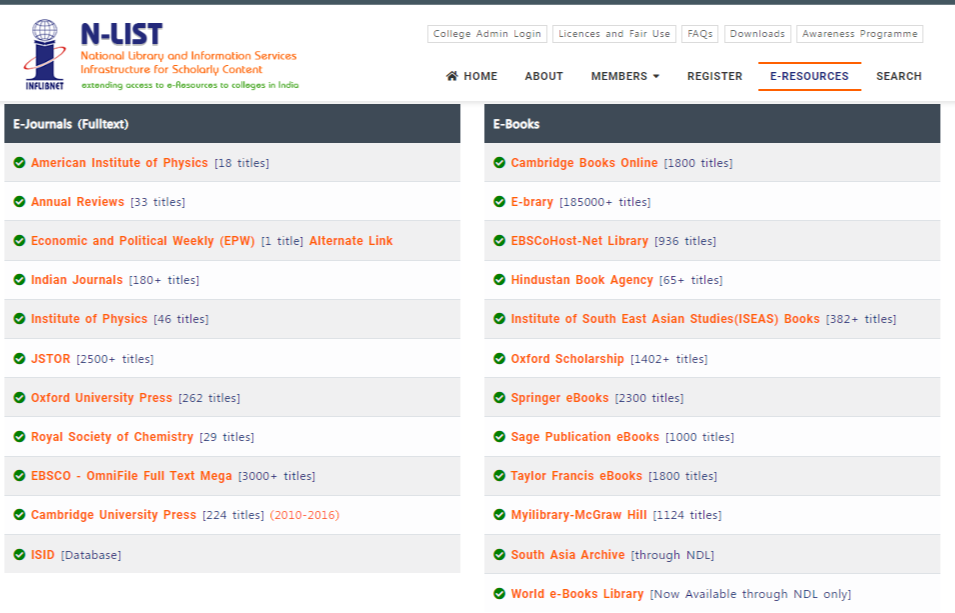
Task: Click the check icon next to Myilibrary-McGraw Hill
Action: 499,515
